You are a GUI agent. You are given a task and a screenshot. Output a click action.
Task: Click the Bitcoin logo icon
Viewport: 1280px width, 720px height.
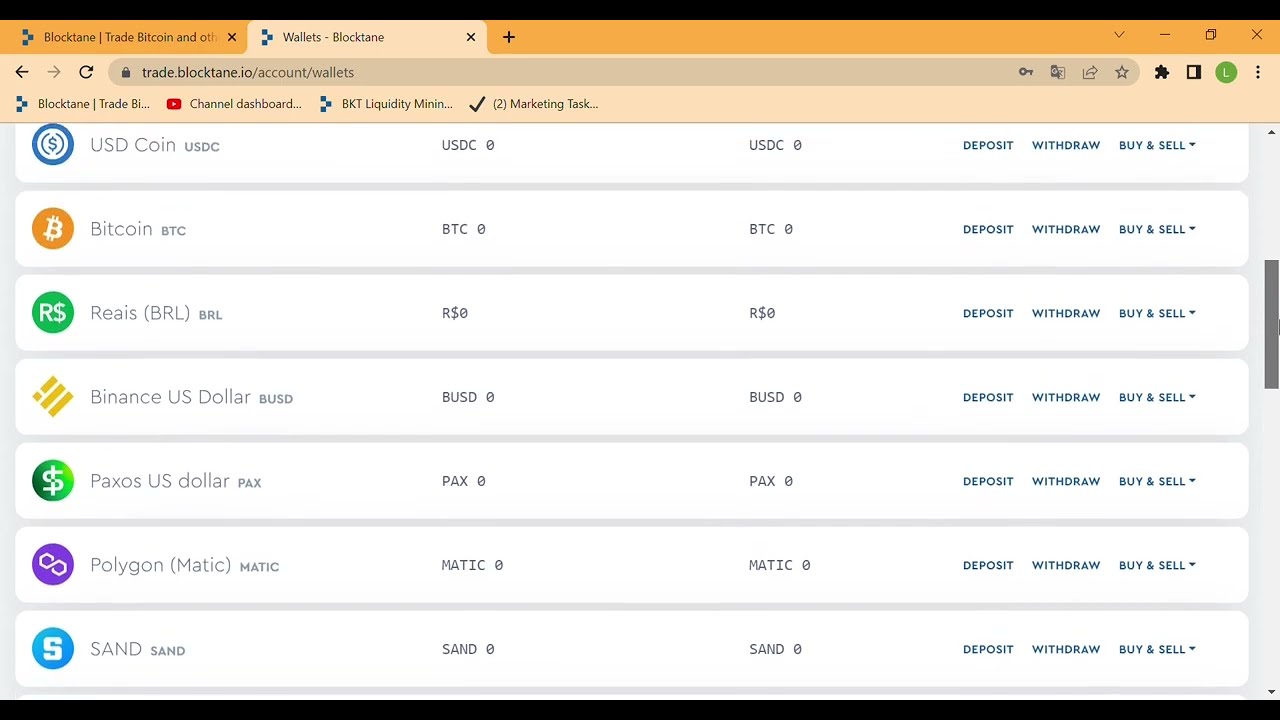click(x=53, y=229)
